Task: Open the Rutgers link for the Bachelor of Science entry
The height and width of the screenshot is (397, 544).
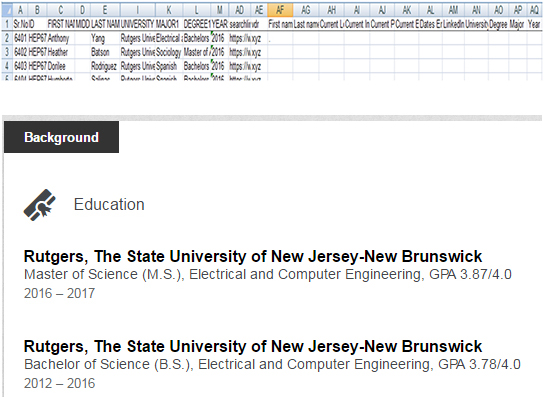Action: click(253, 347)
